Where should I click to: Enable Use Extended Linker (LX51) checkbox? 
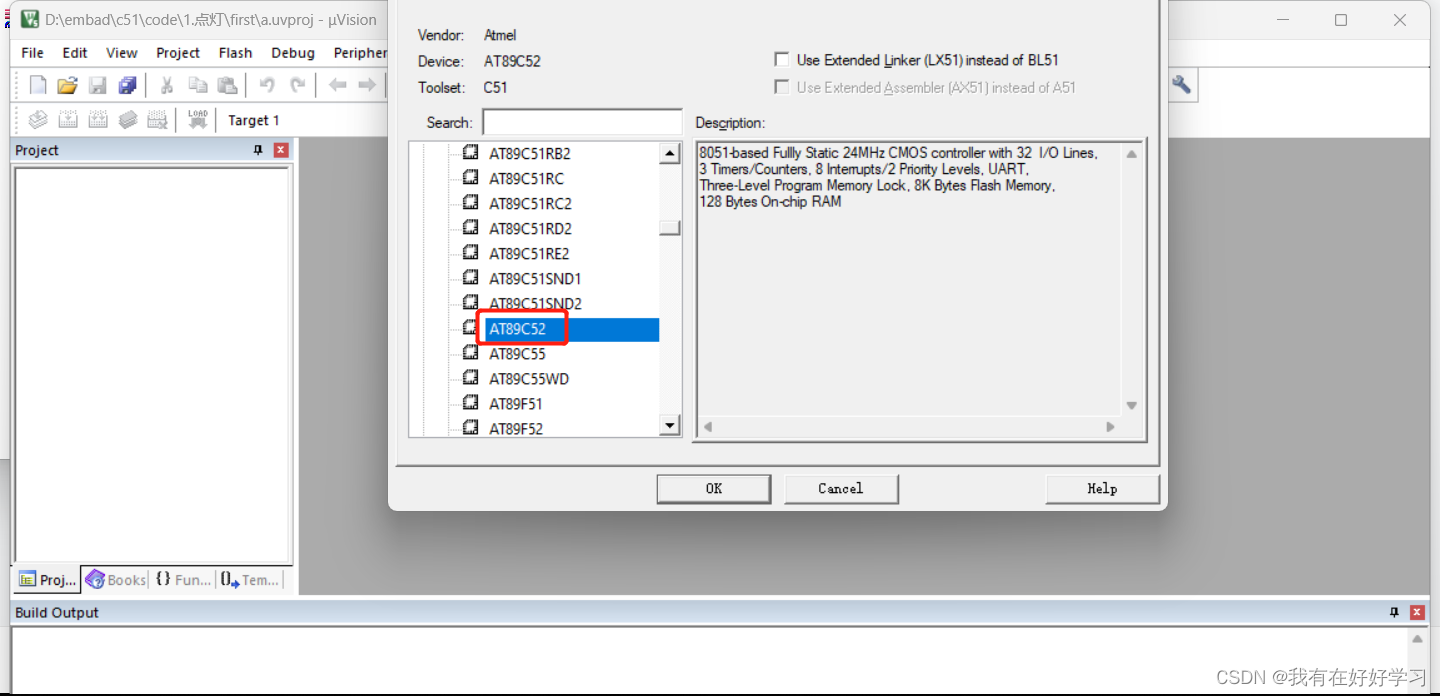coord(782,60)
